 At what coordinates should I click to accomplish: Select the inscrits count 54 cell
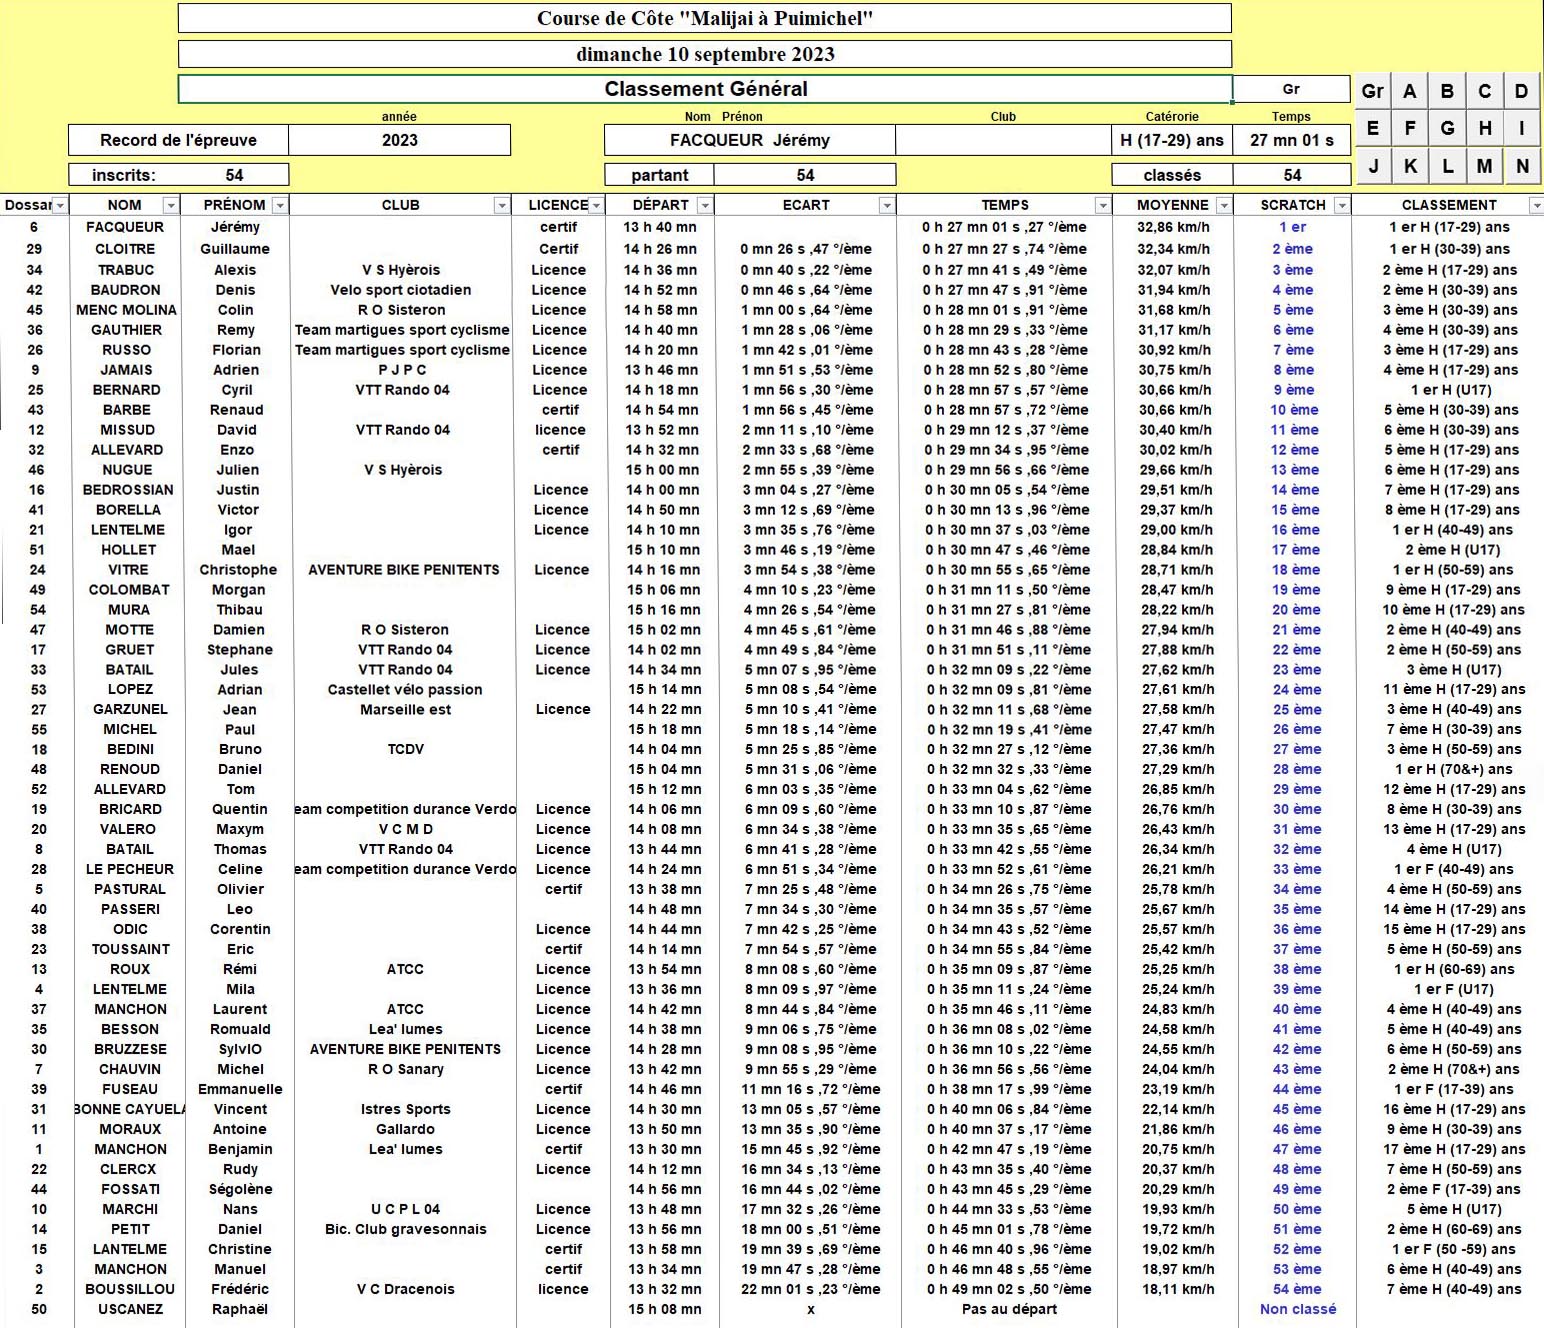pos(234,175)
